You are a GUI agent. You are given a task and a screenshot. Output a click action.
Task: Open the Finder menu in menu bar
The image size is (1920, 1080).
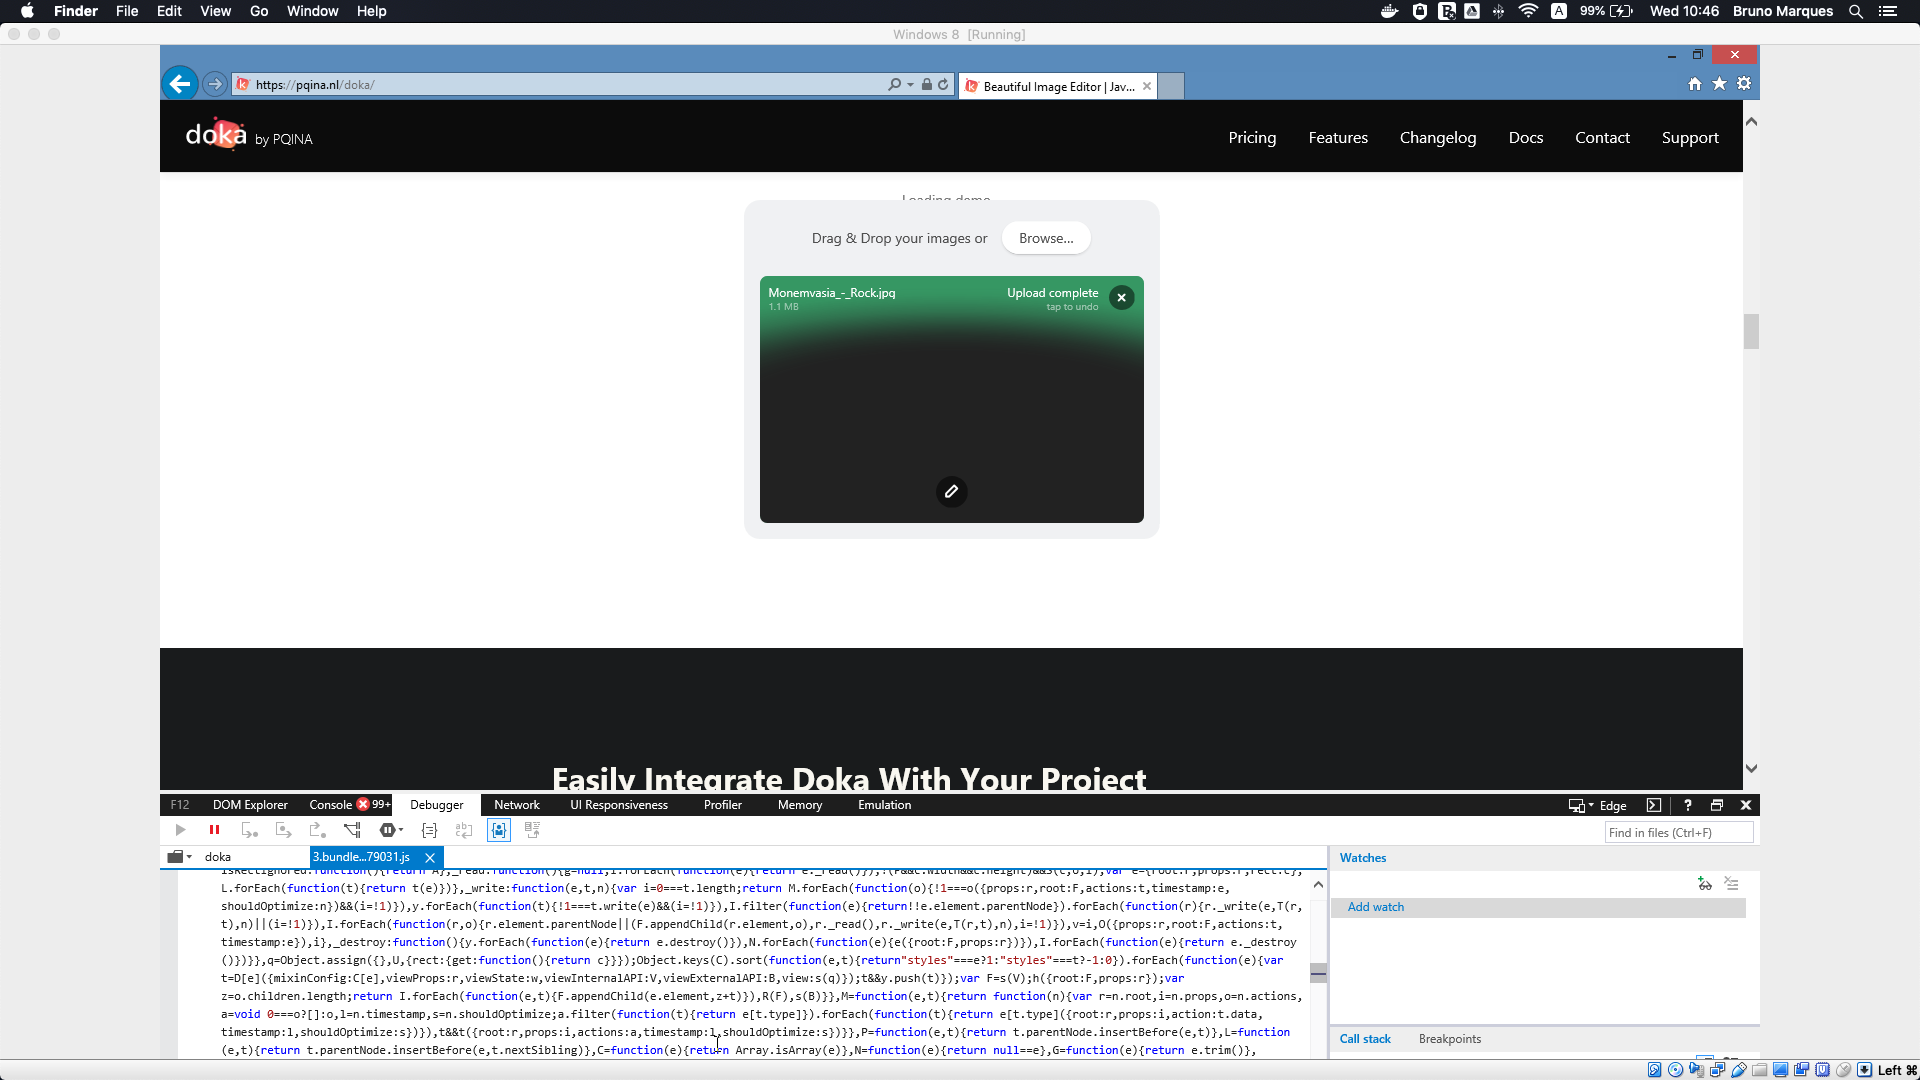coord(76,11)
